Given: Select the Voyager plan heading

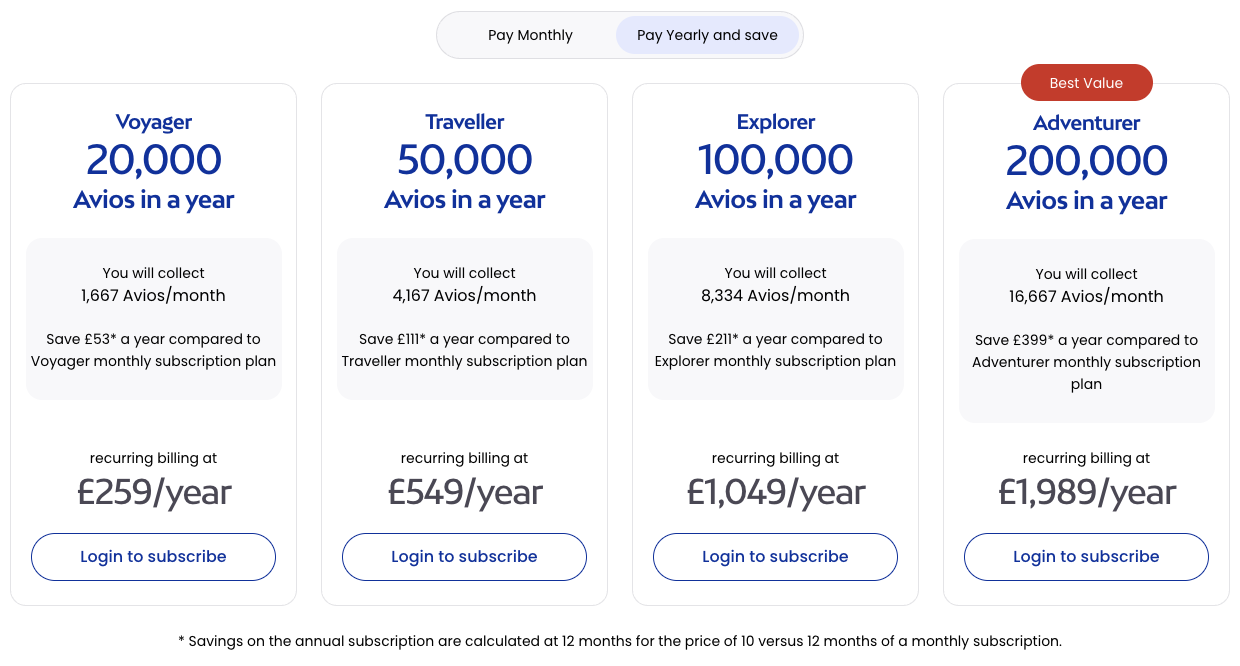Looking at the screenshot, I should [153, 122].
